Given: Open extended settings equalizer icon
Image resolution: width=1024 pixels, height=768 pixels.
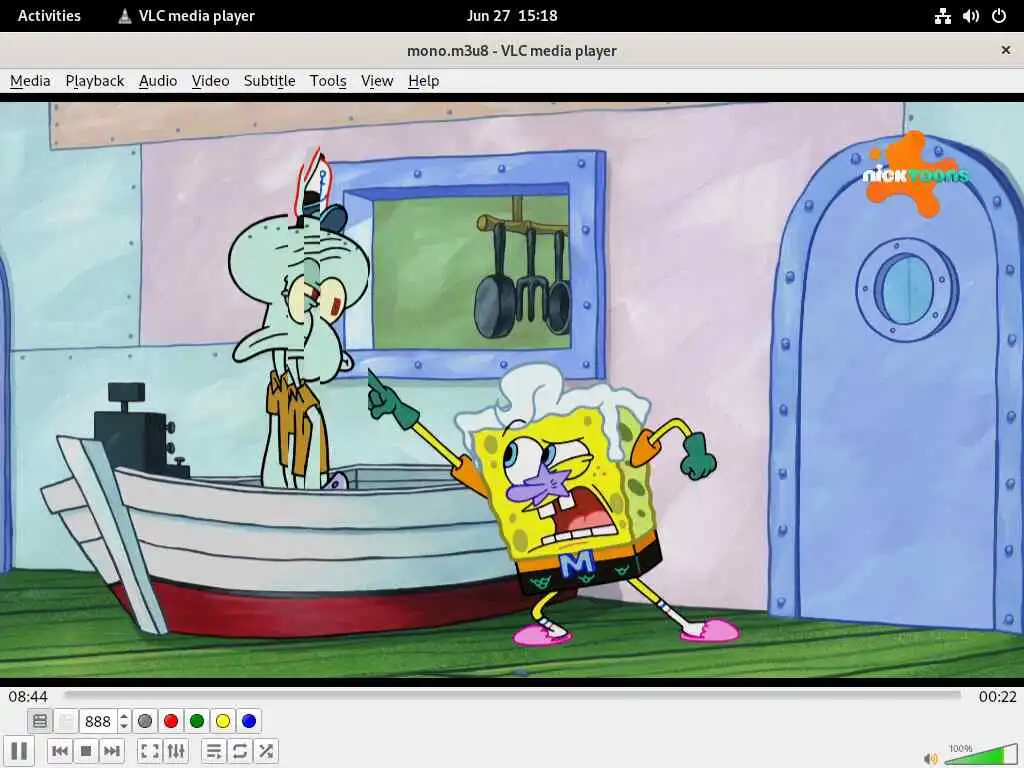Looking at the screenshot, I should click(176, 751).
